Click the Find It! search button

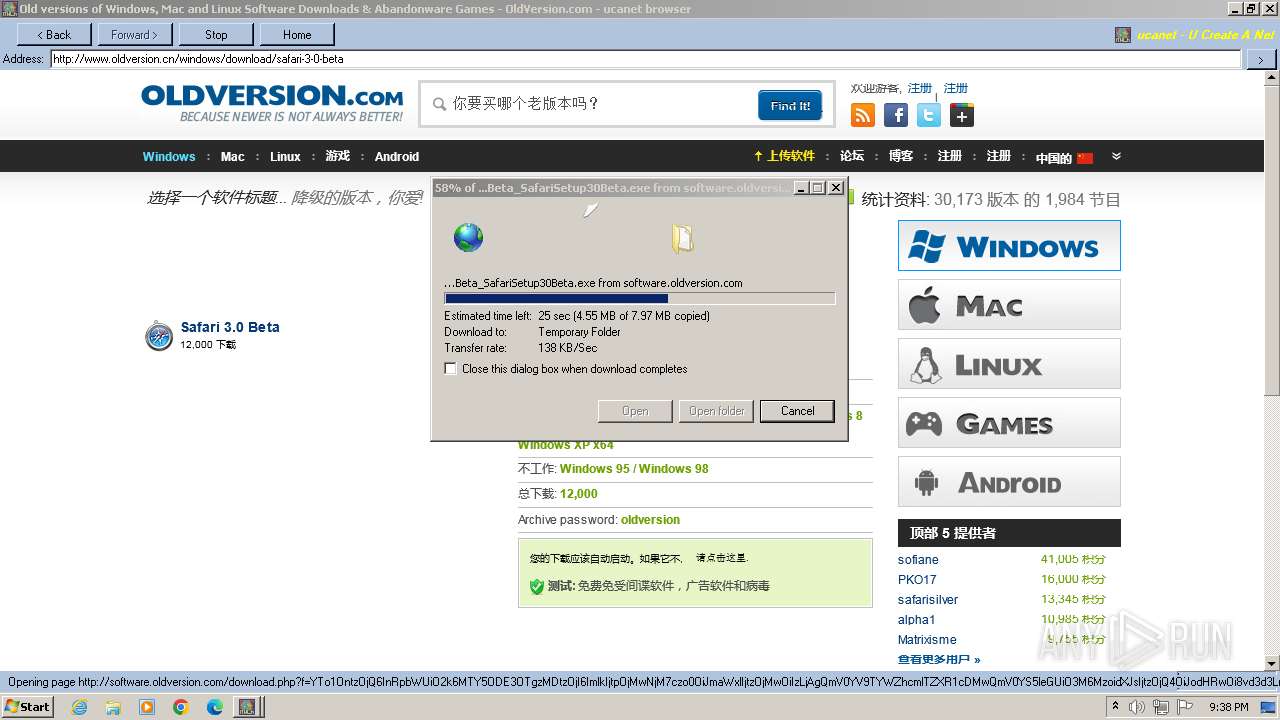[x=790, y=105]
